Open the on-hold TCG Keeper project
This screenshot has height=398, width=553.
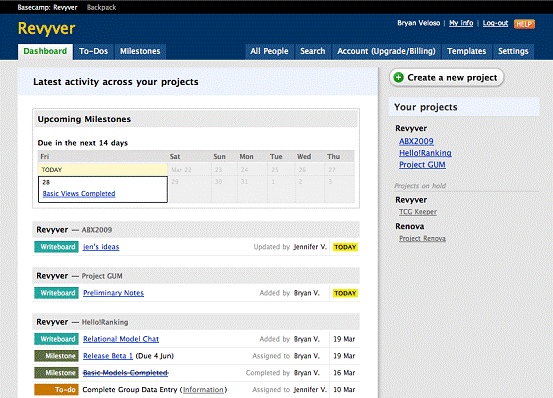point(418,212)
